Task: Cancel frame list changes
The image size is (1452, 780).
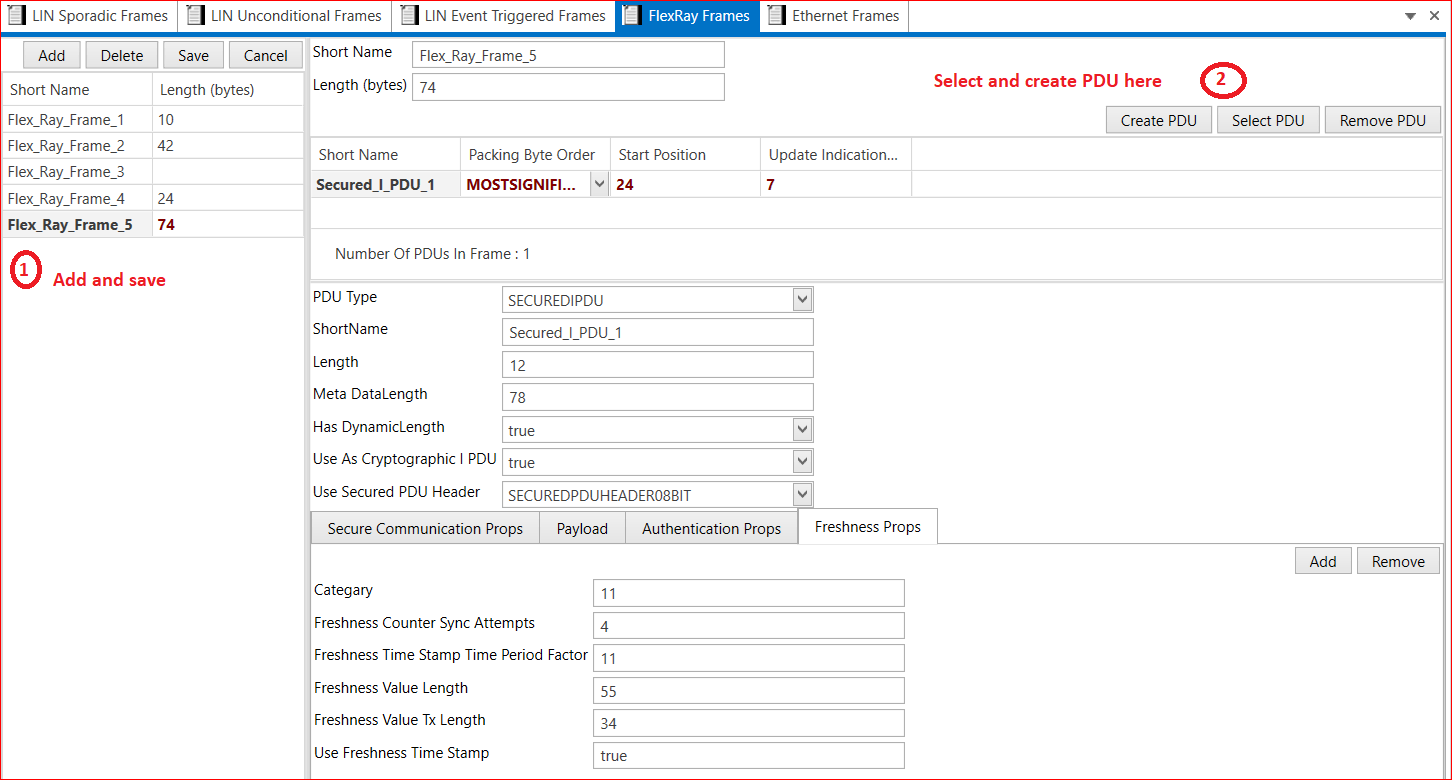Action: [x=266, y=55]
